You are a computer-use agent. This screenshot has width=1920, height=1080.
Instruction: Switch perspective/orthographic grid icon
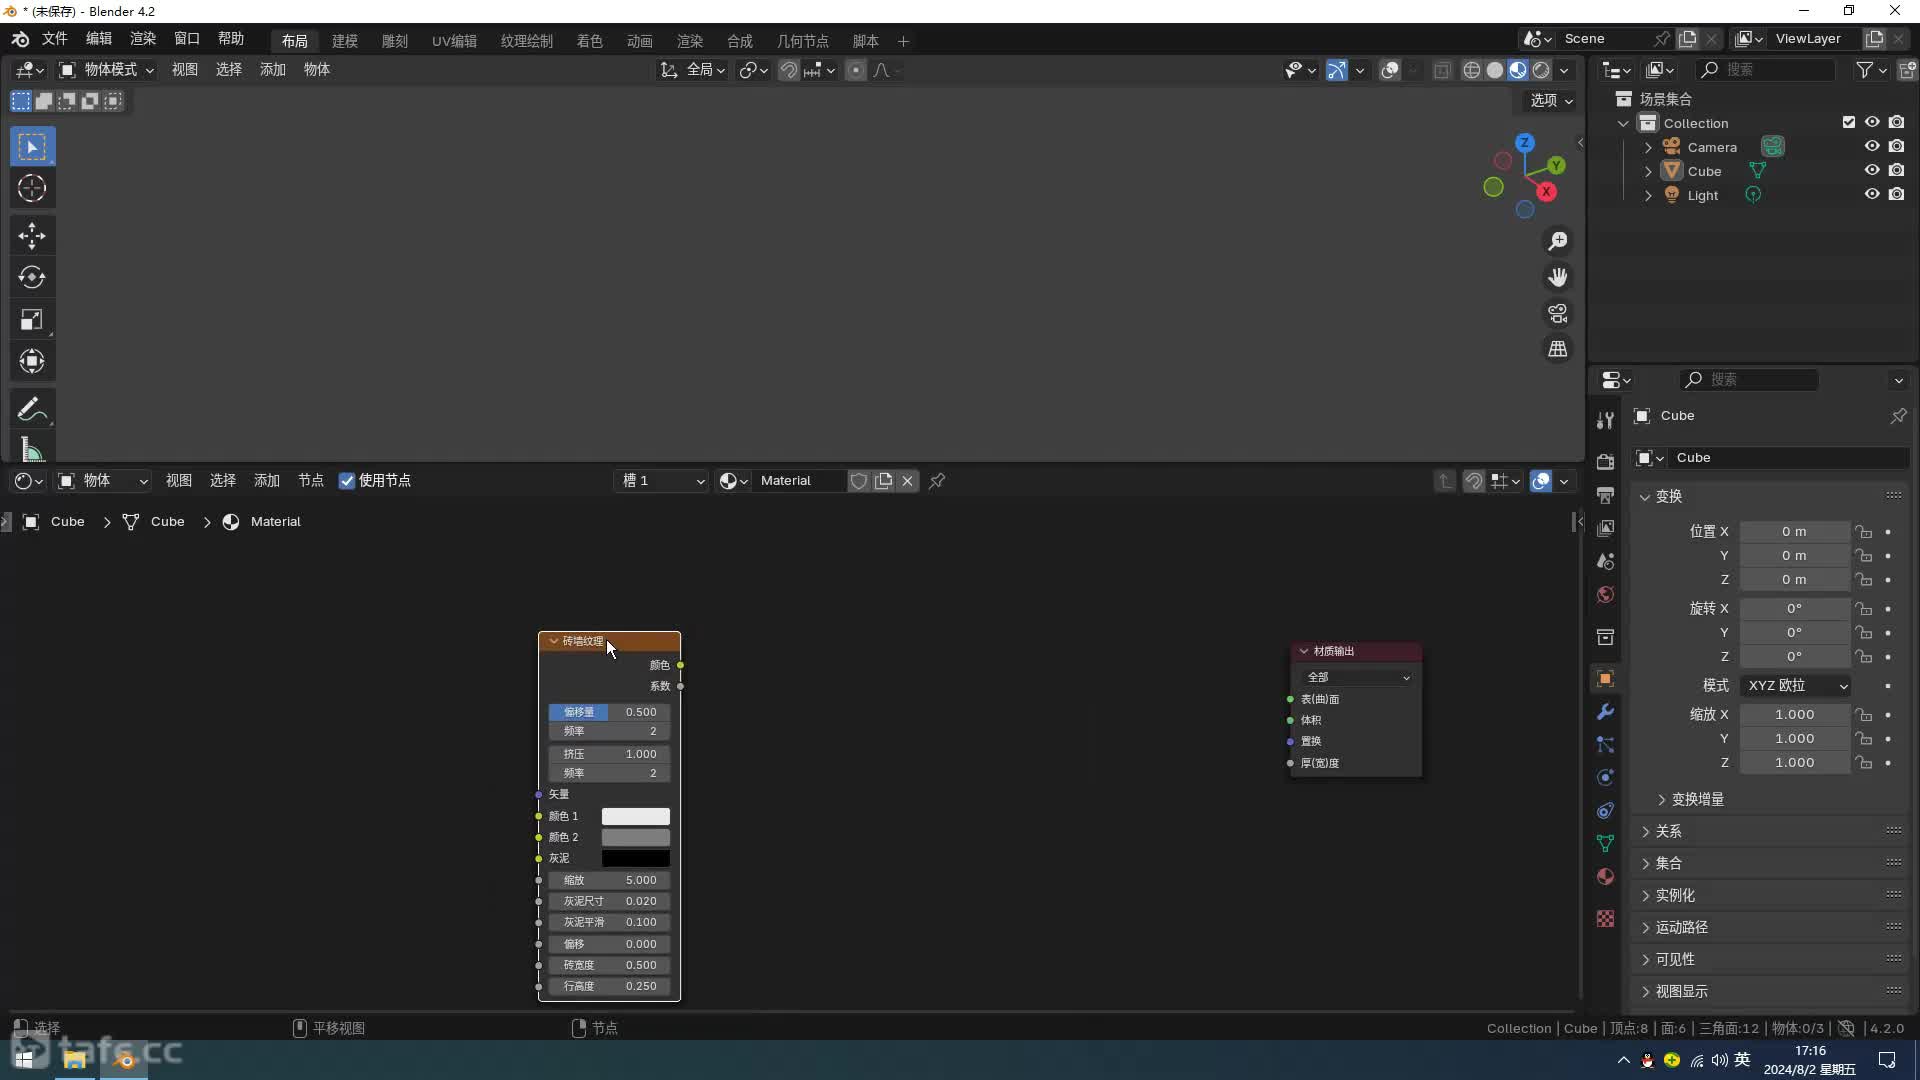point(1558,349)
